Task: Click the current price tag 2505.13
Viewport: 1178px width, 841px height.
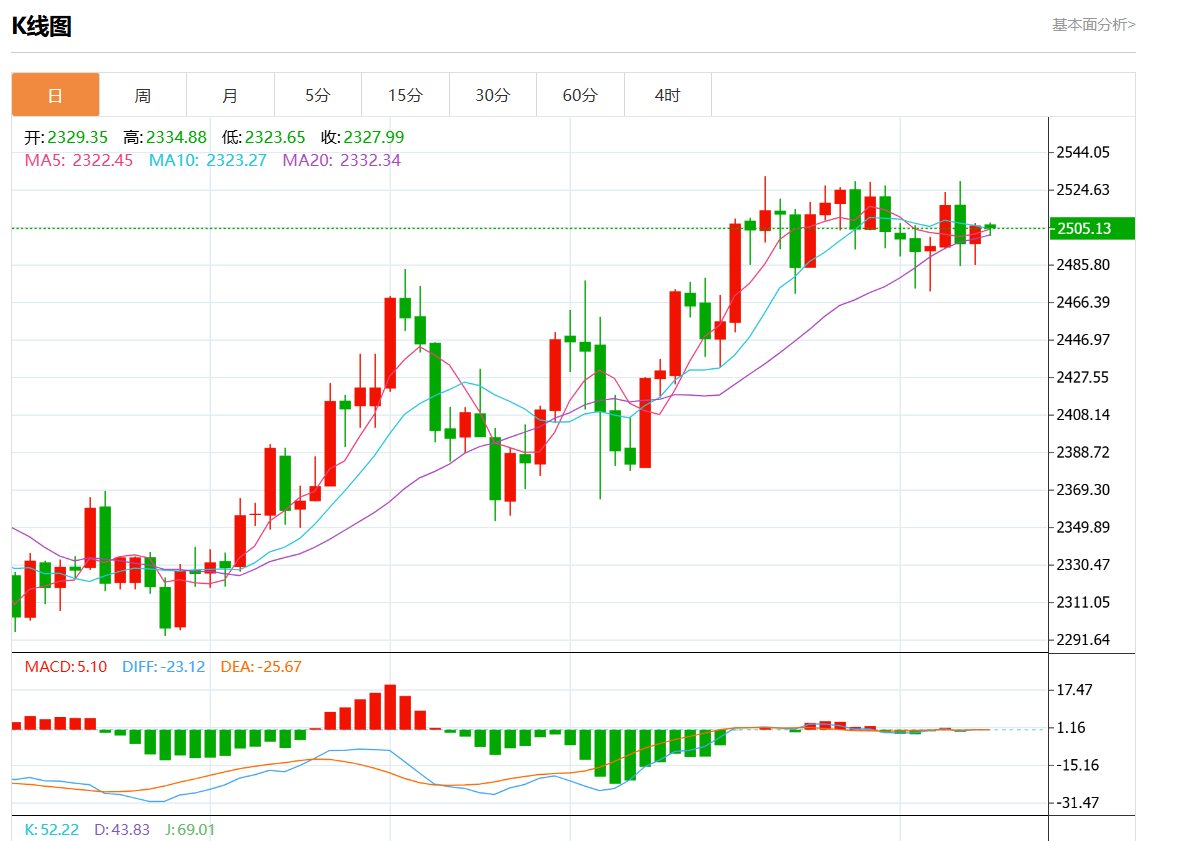Action: pos(1092,228)
